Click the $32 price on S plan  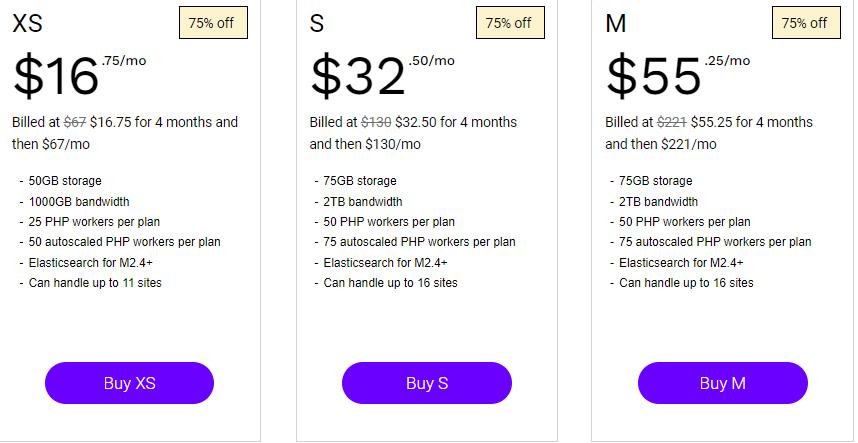pyautogui.click(x=357, y=76)
